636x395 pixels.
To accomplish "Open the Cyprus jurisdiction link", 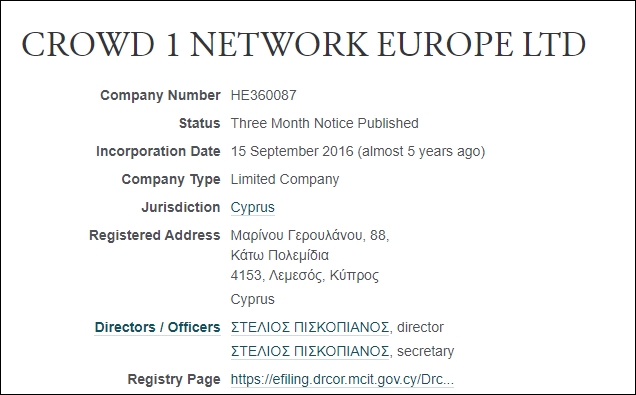I will (x=252, y=207).
